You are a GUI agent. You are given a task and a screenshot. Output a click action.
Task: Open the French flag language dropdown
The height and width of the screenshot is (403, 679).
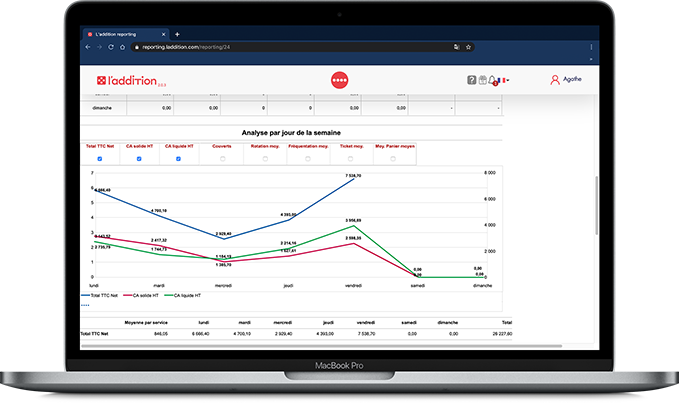tap(505, 80)
